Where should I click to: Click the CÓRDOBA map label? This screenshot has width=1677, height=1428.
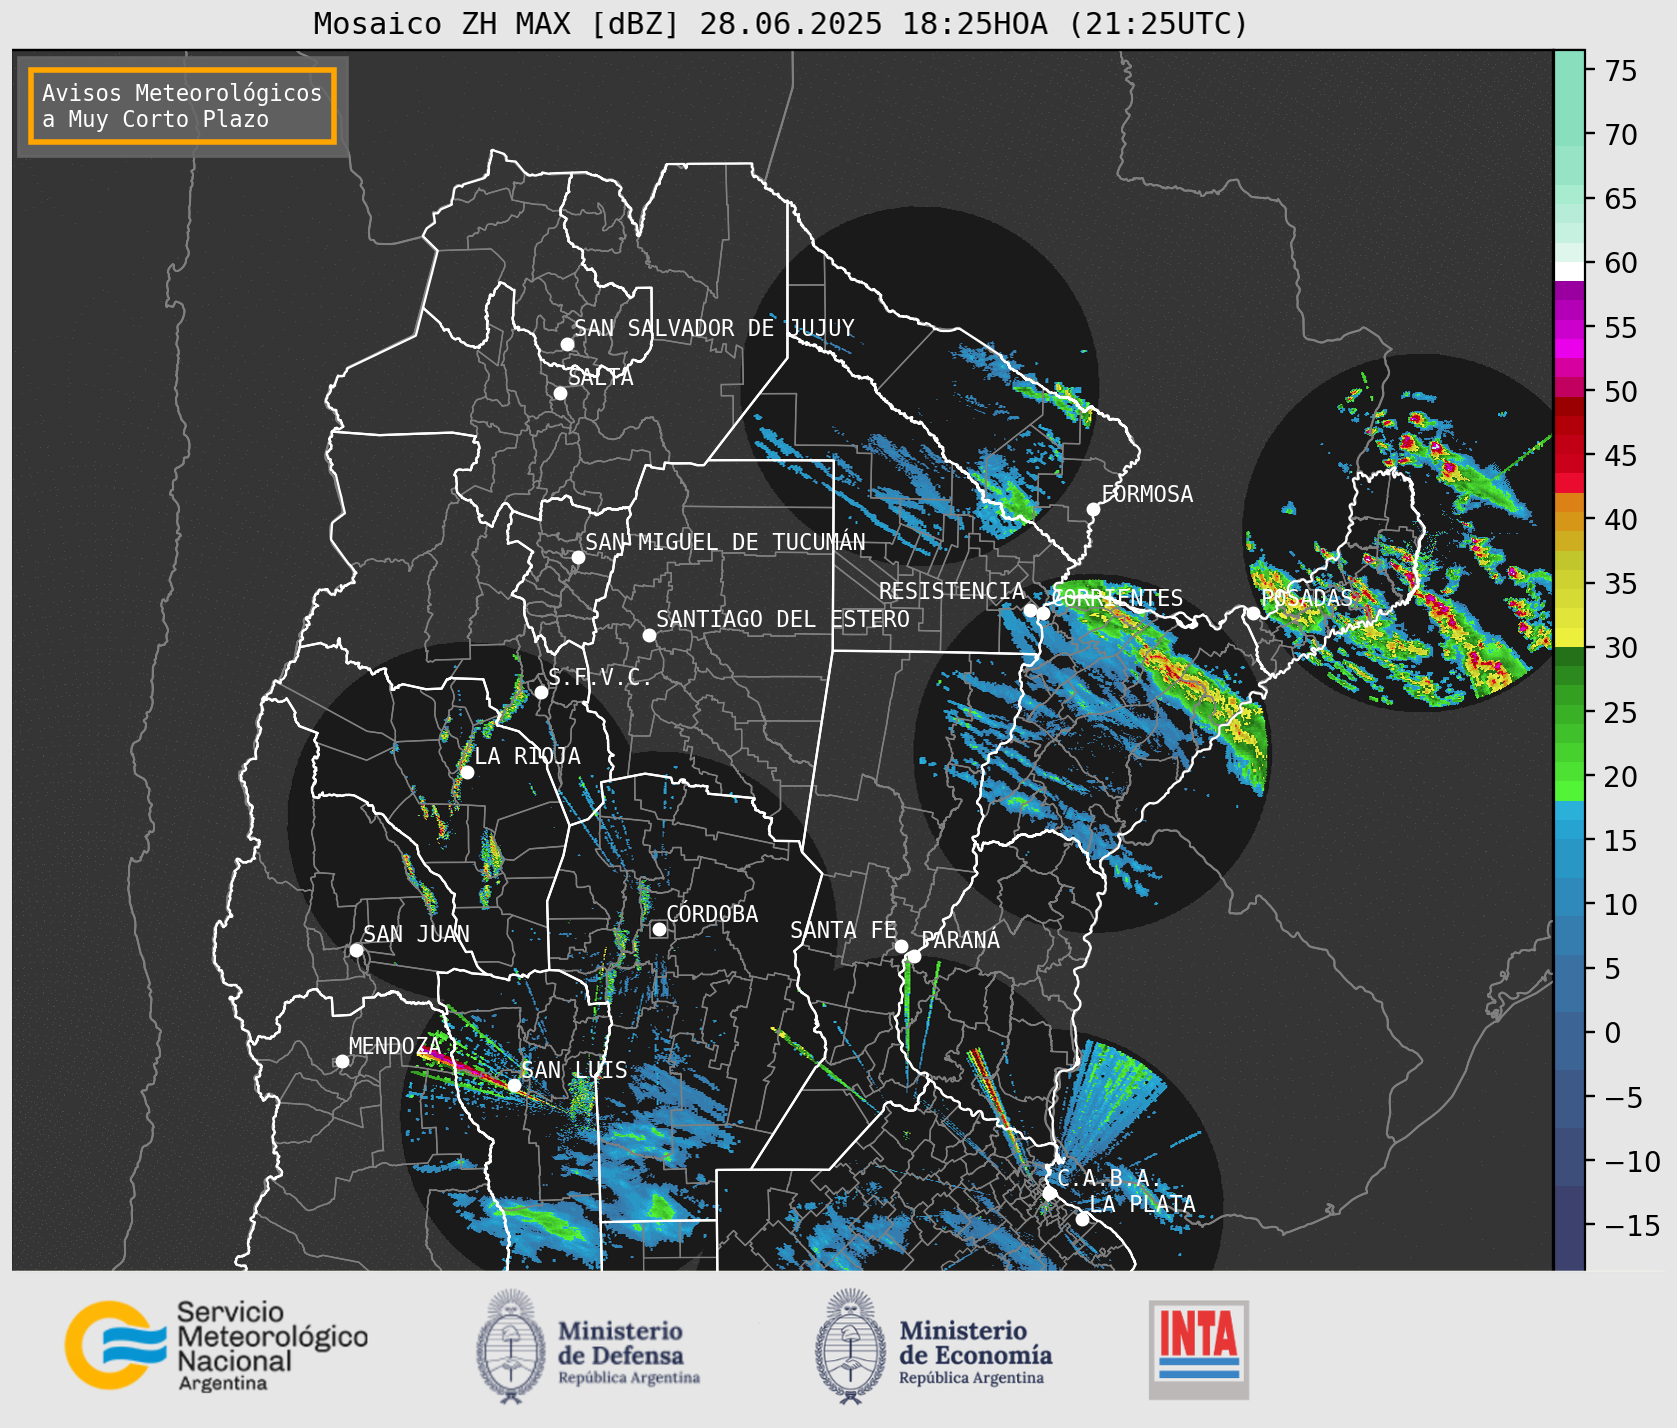712,914
